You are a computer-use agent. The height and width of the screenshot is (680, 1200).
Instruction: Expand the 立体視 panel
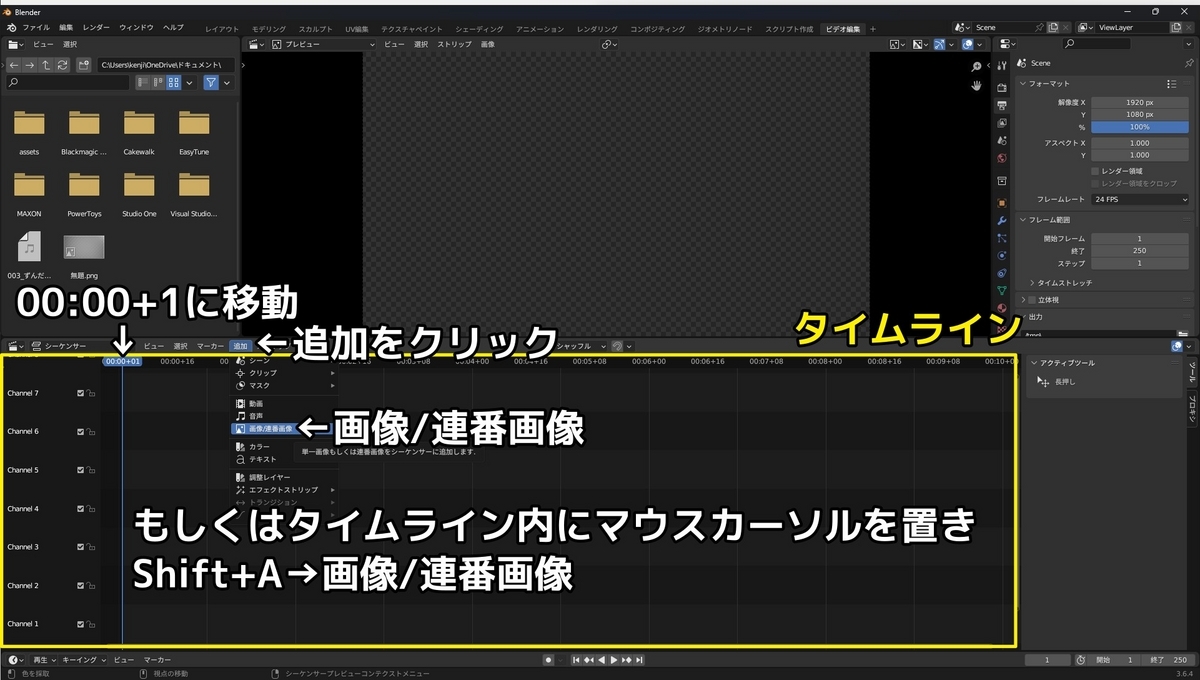tap(1024, 300)
